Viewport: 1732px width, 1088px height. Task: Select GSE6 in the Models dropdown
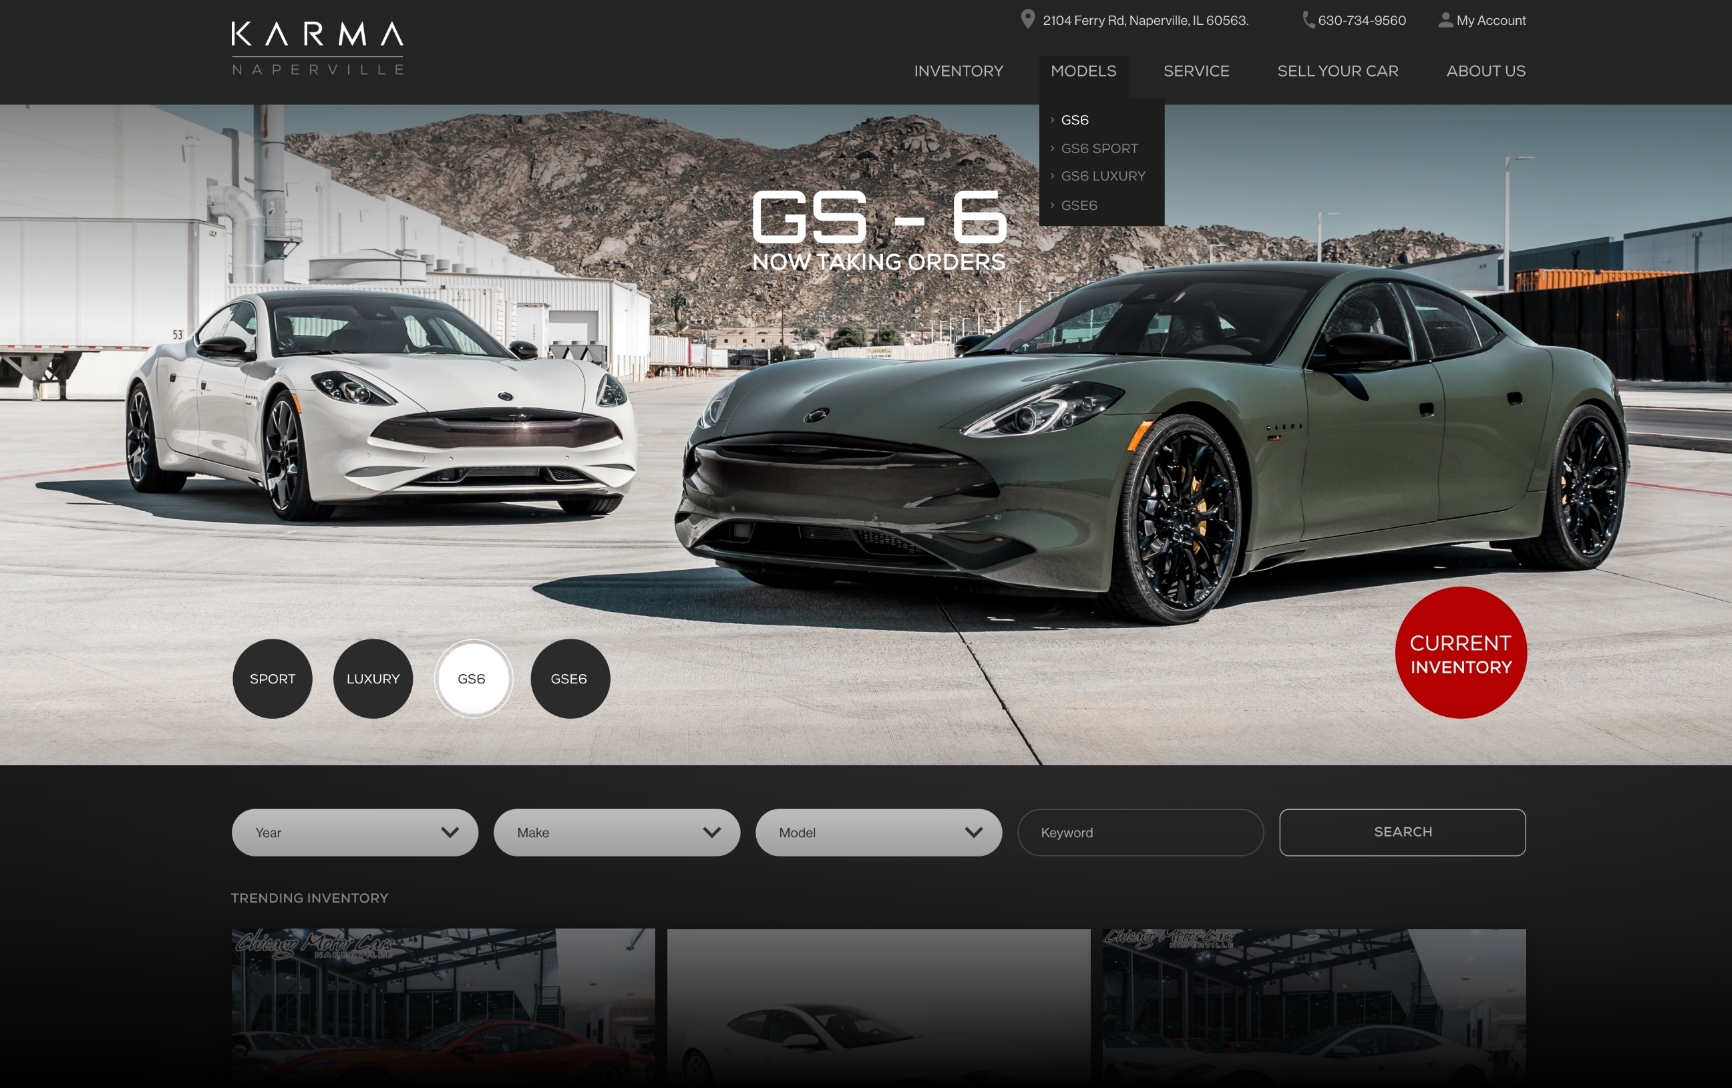point(1079,205)
